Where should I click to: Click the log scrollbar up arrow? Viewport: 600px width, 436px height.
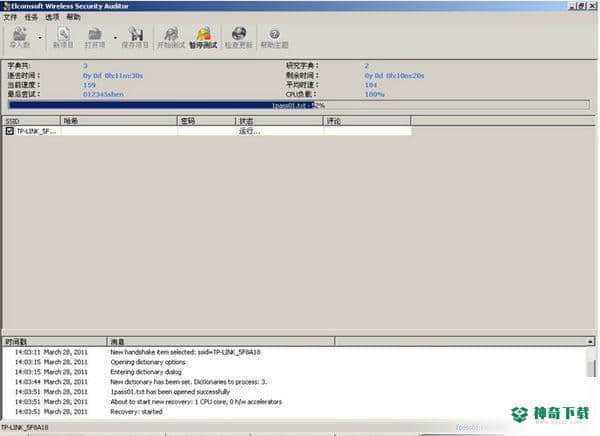pos(591,341)
